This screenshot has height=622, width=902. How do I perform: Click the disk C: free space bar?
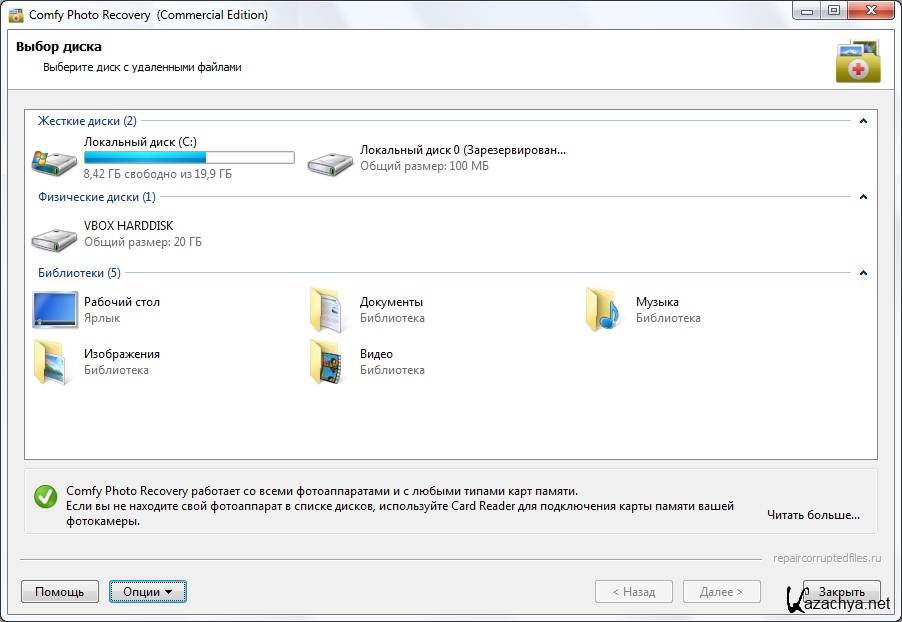point(189,157)
